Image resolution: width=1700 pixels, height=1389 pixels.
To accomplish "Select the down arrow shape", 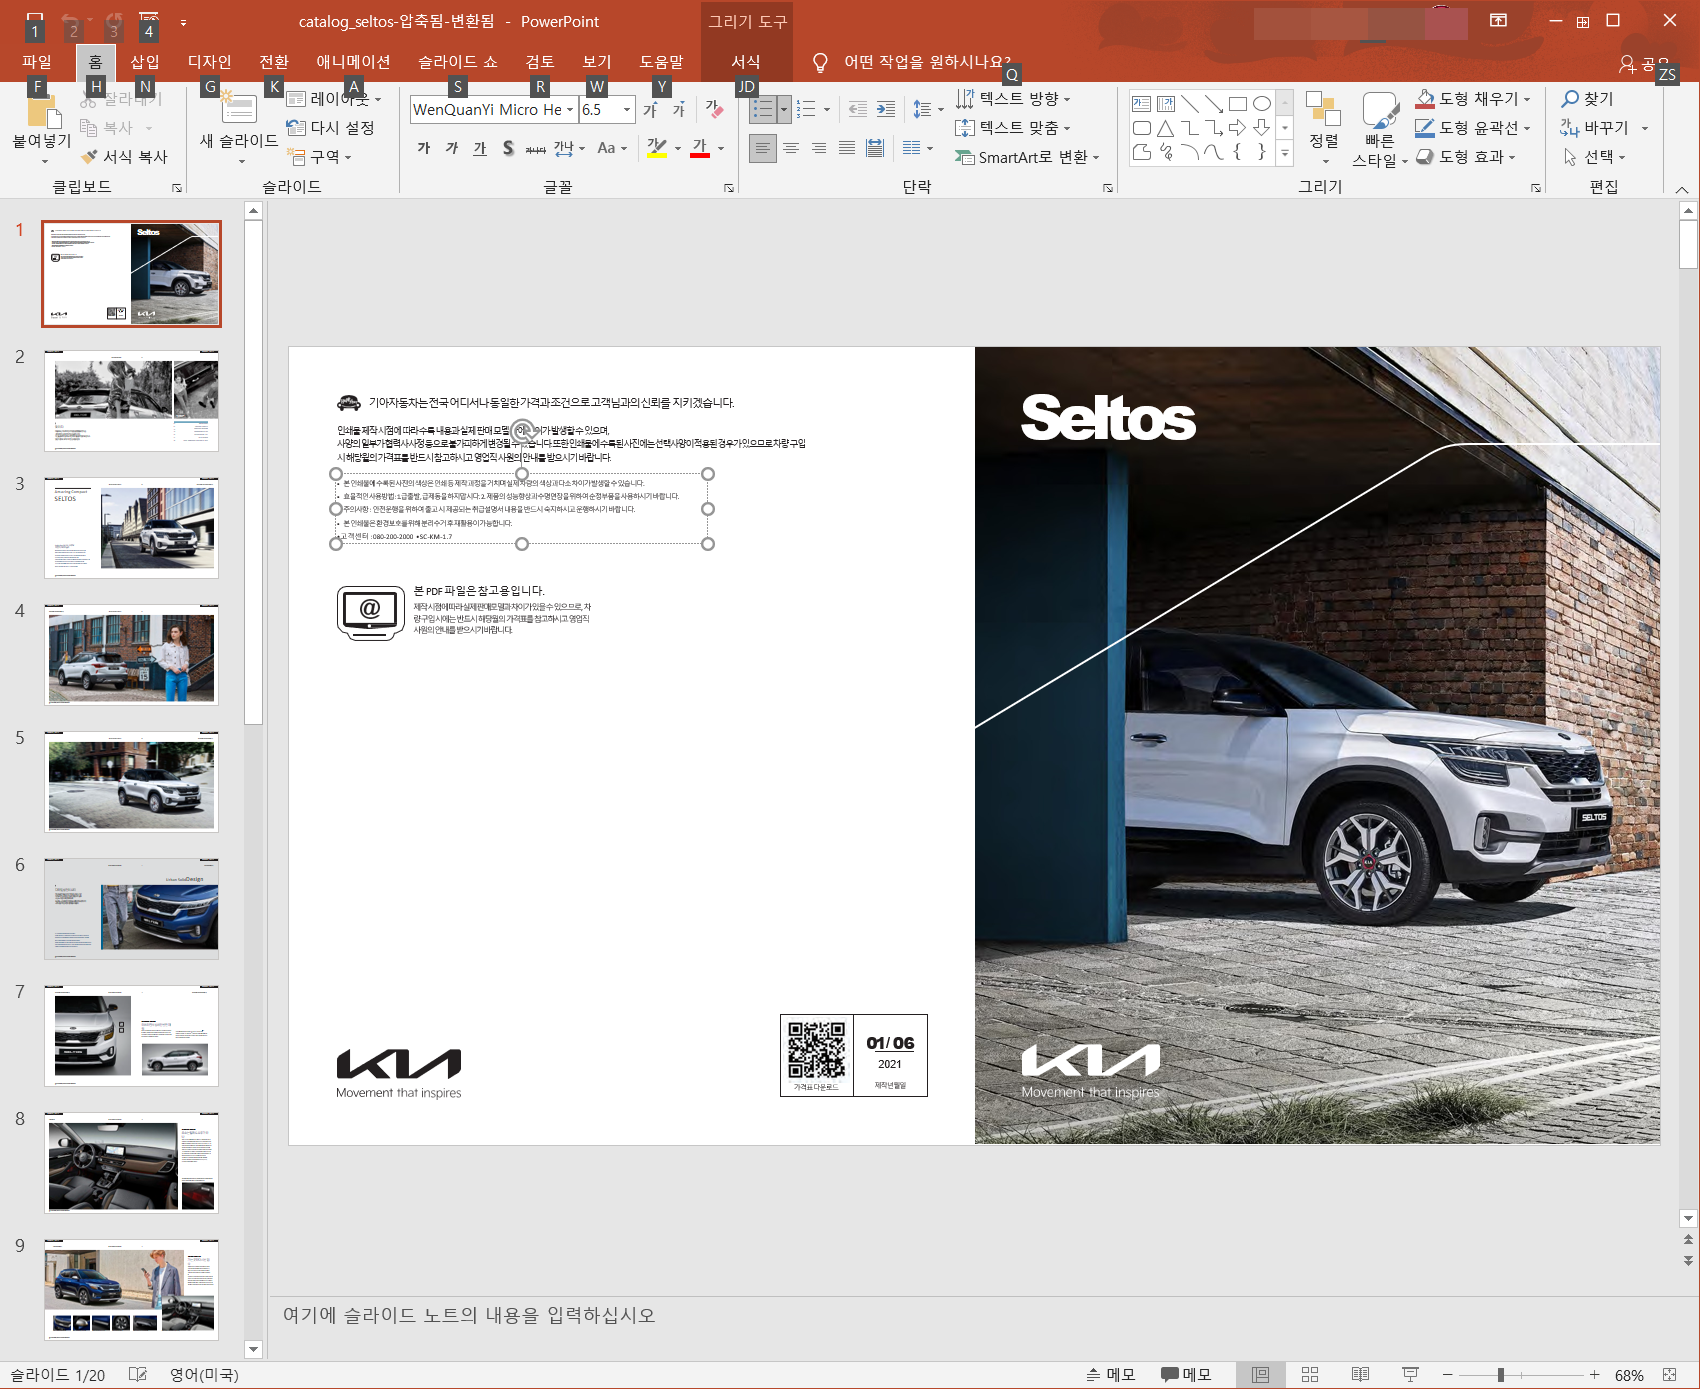I will (1262, 128).
